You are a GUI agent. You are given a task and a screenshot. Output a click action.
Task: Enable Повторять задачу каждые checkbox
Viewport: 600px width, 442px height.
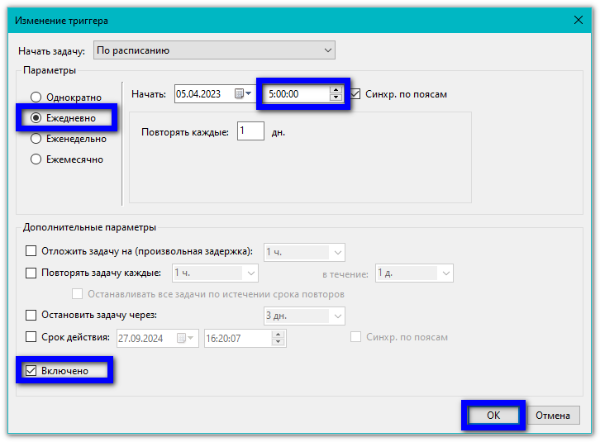coord(30,273)
